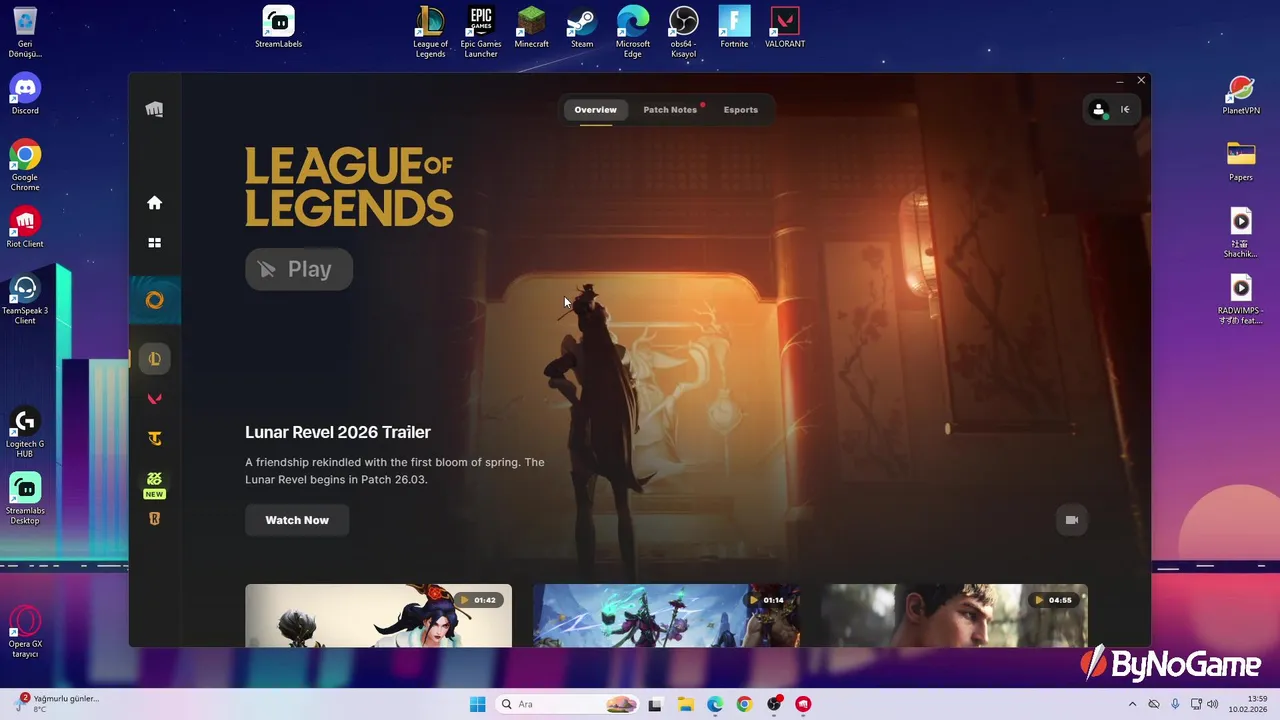Open the orange ring featured icon in sidebar
The width and height of the screenshot is (1280, 720).
(154, 300)
